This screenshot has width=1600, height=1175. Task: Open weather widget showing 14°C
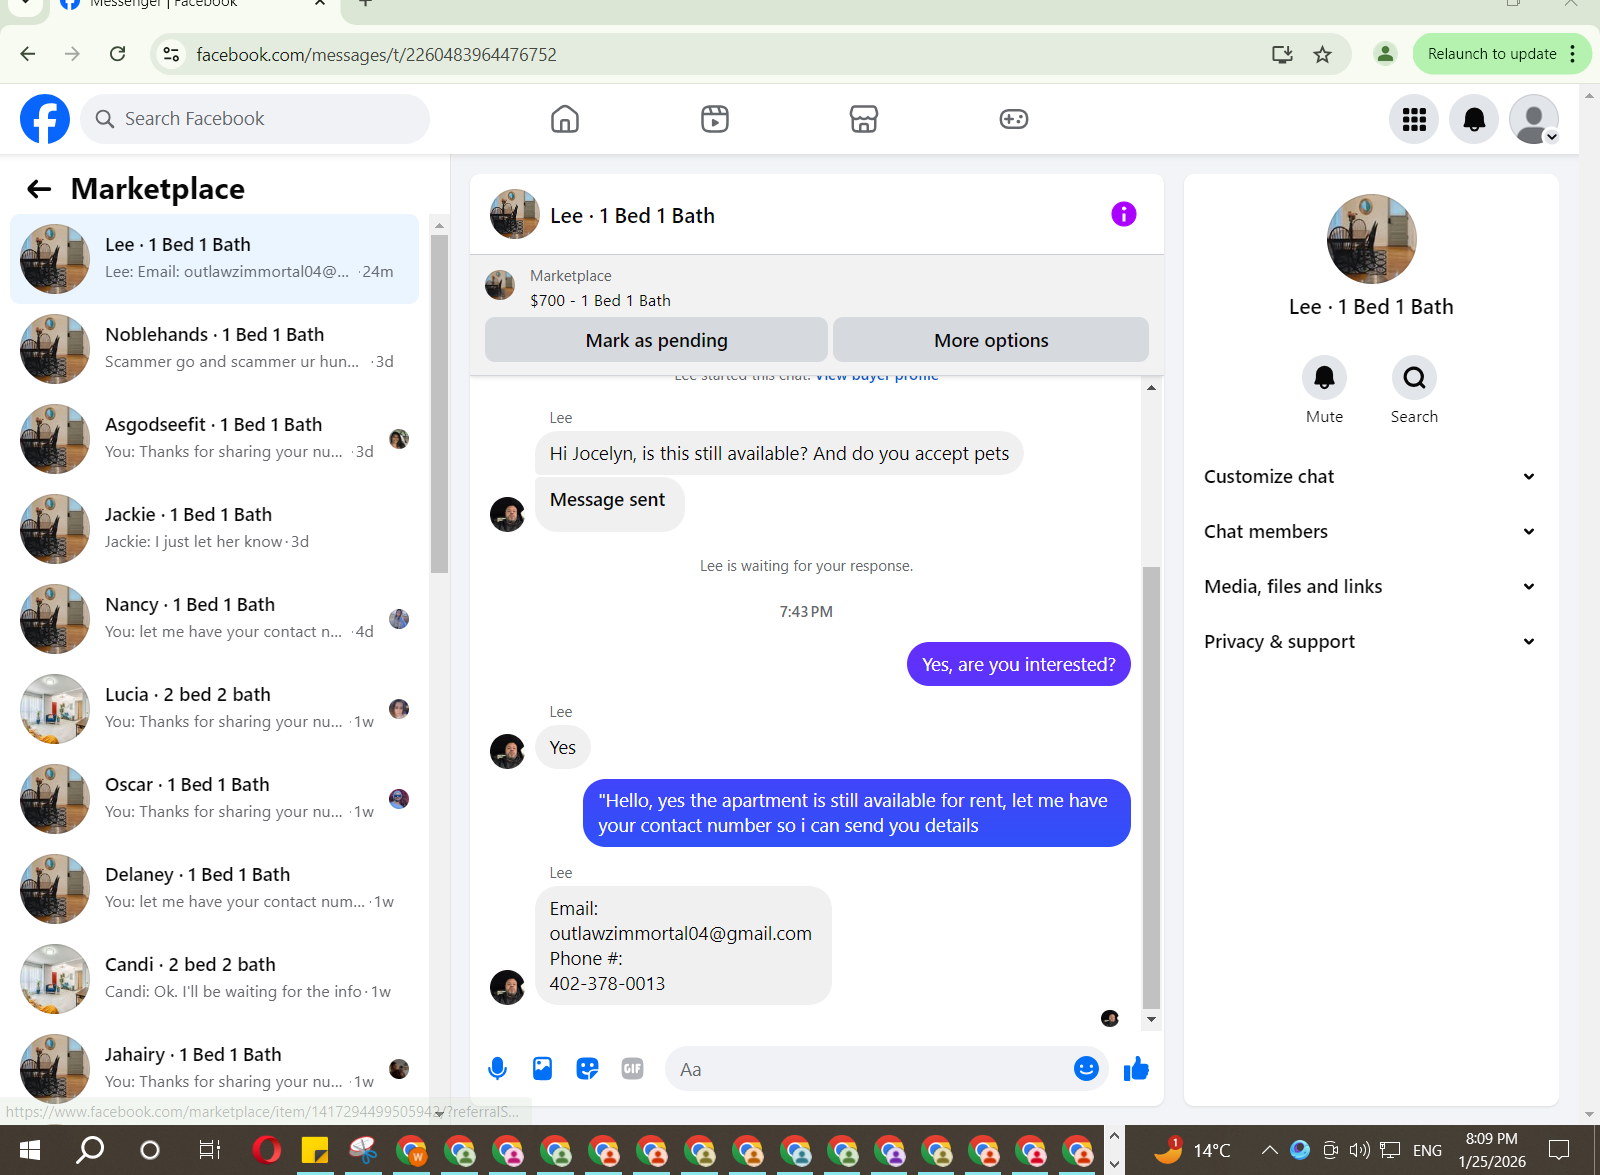(x=1193, y=1150)
